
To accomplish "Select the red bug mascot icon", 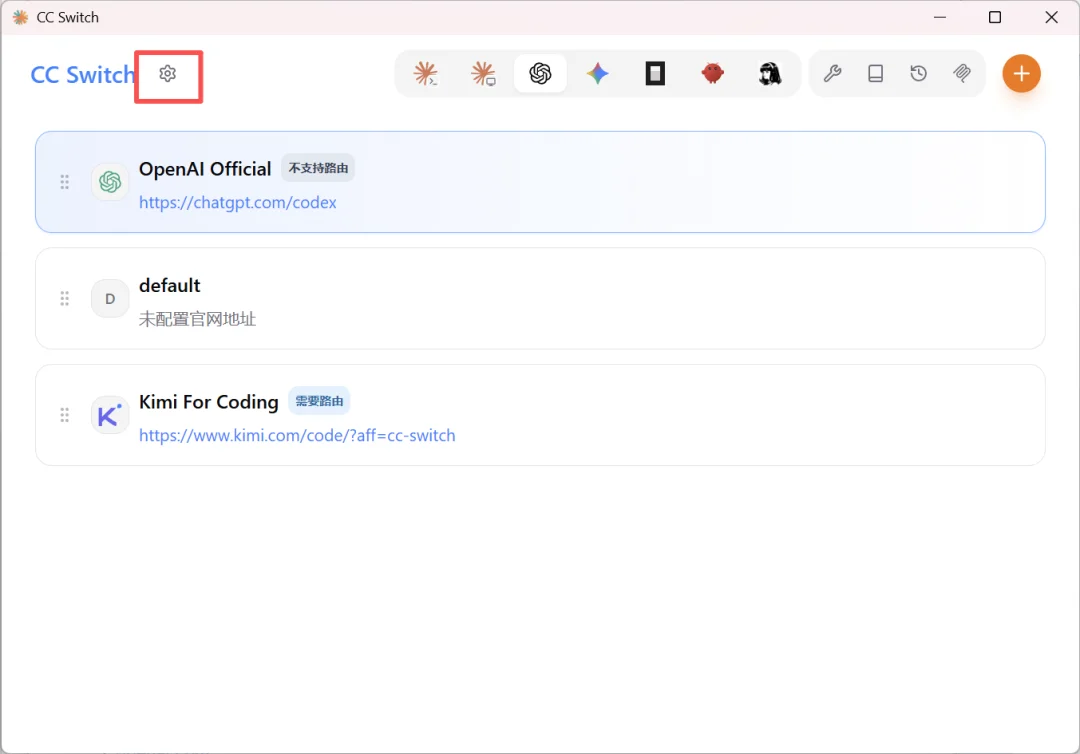I will pos(712,74).
